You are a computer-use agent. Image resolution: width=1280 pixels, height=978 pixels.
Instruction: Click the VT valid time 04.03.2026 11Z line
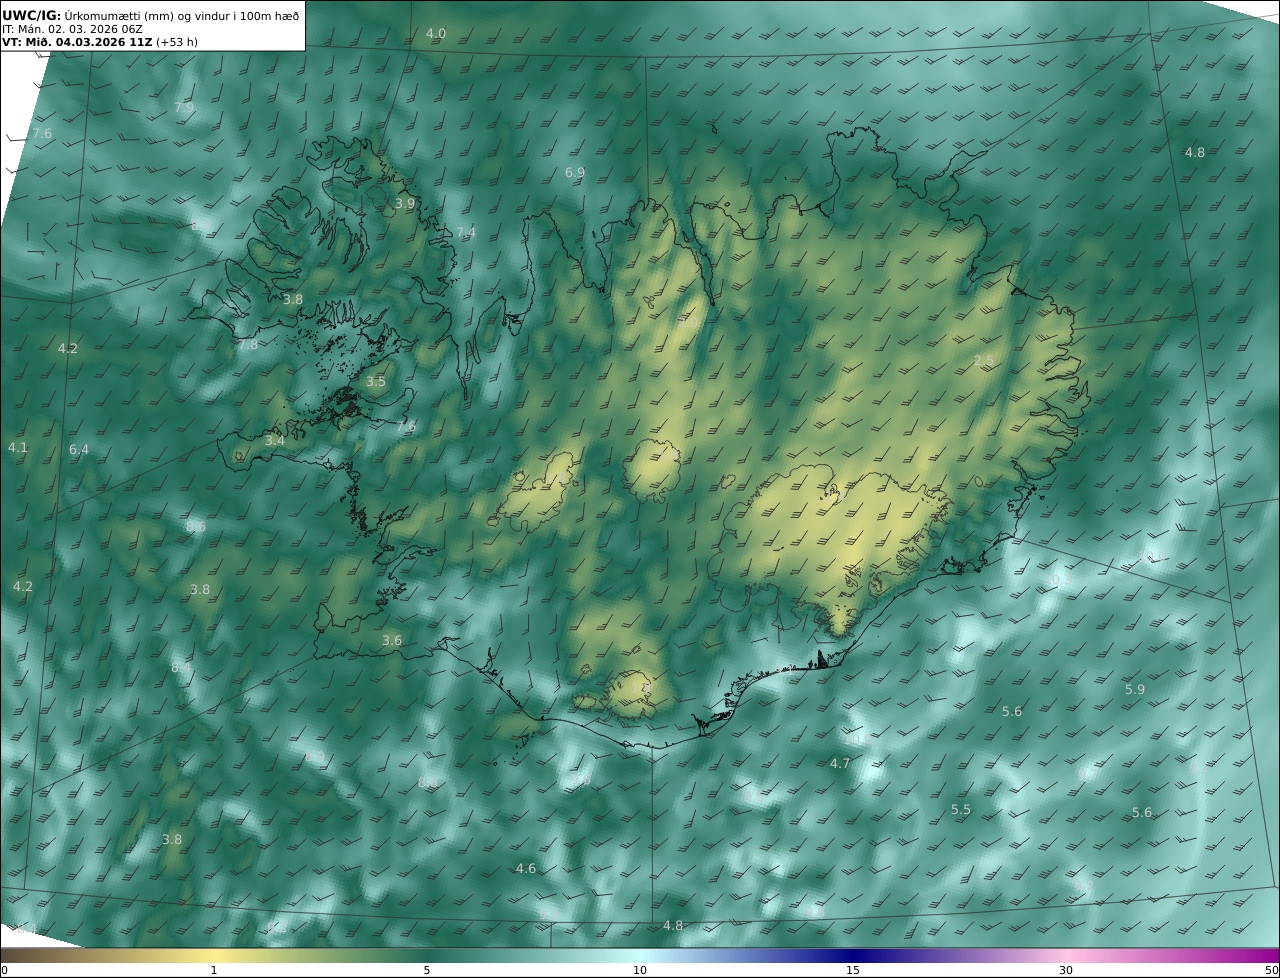[100, 42]
